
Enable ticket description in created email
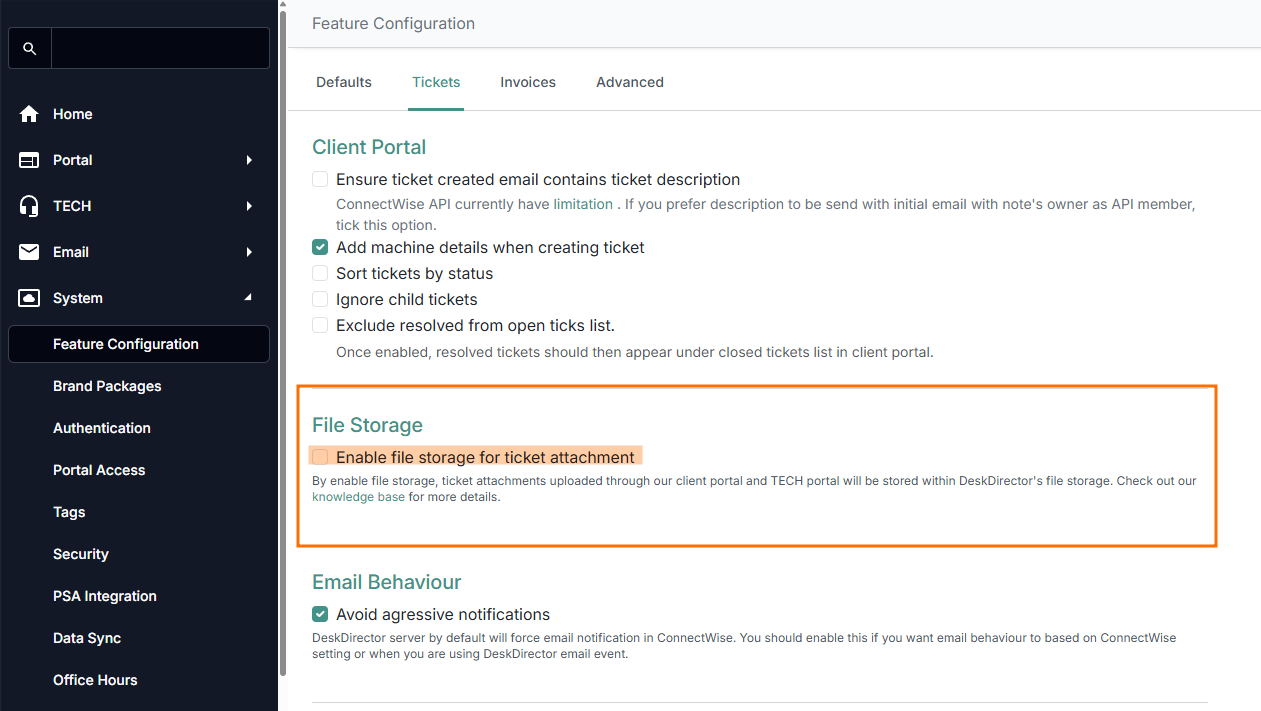click(320, 180)
